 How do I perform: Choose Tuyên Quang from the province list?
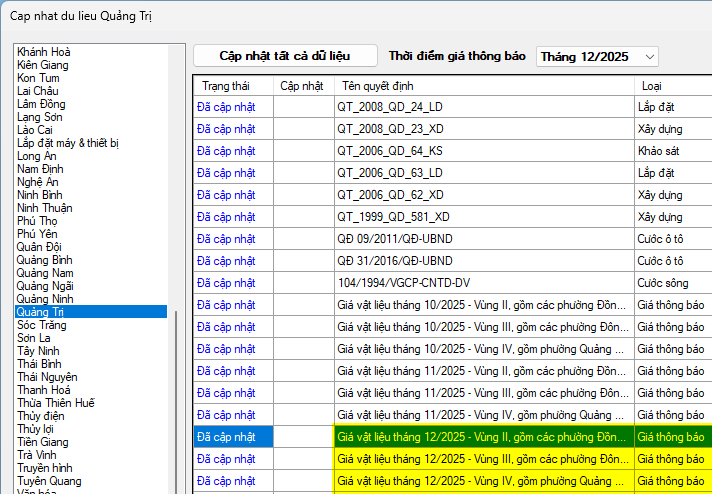(49, 481)
